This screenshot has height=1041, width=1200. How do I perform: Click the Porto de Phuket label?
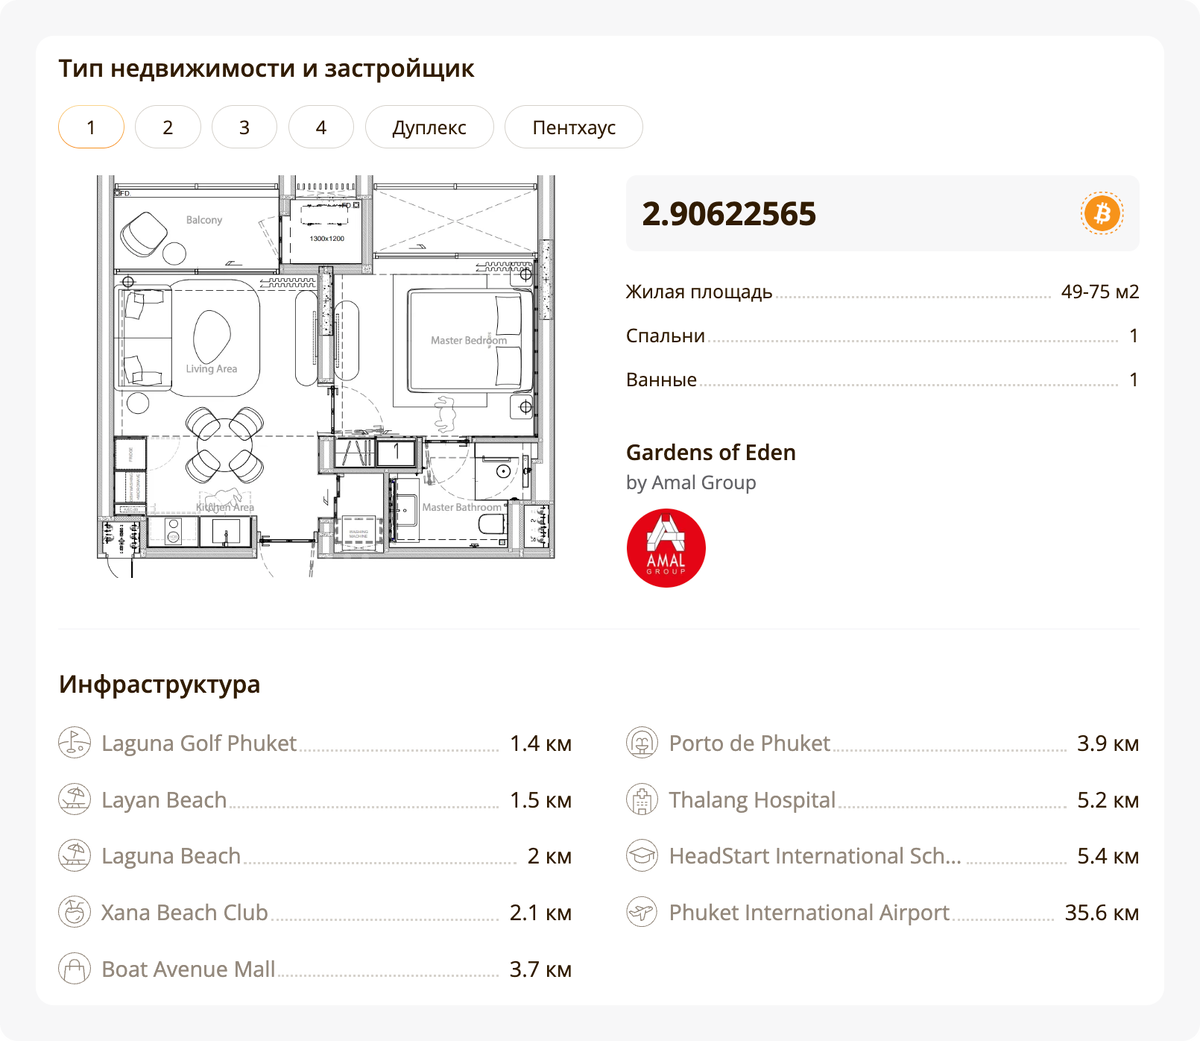pos(750,744)
